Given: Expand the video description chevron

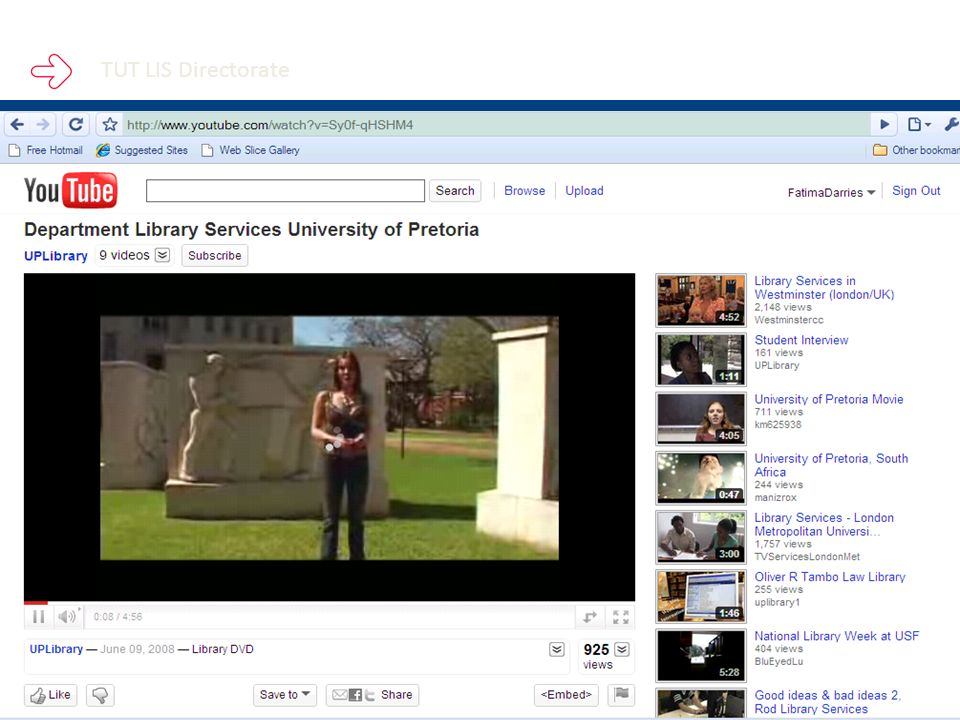Looking at the screenshot, I should [x=557, y=650].
